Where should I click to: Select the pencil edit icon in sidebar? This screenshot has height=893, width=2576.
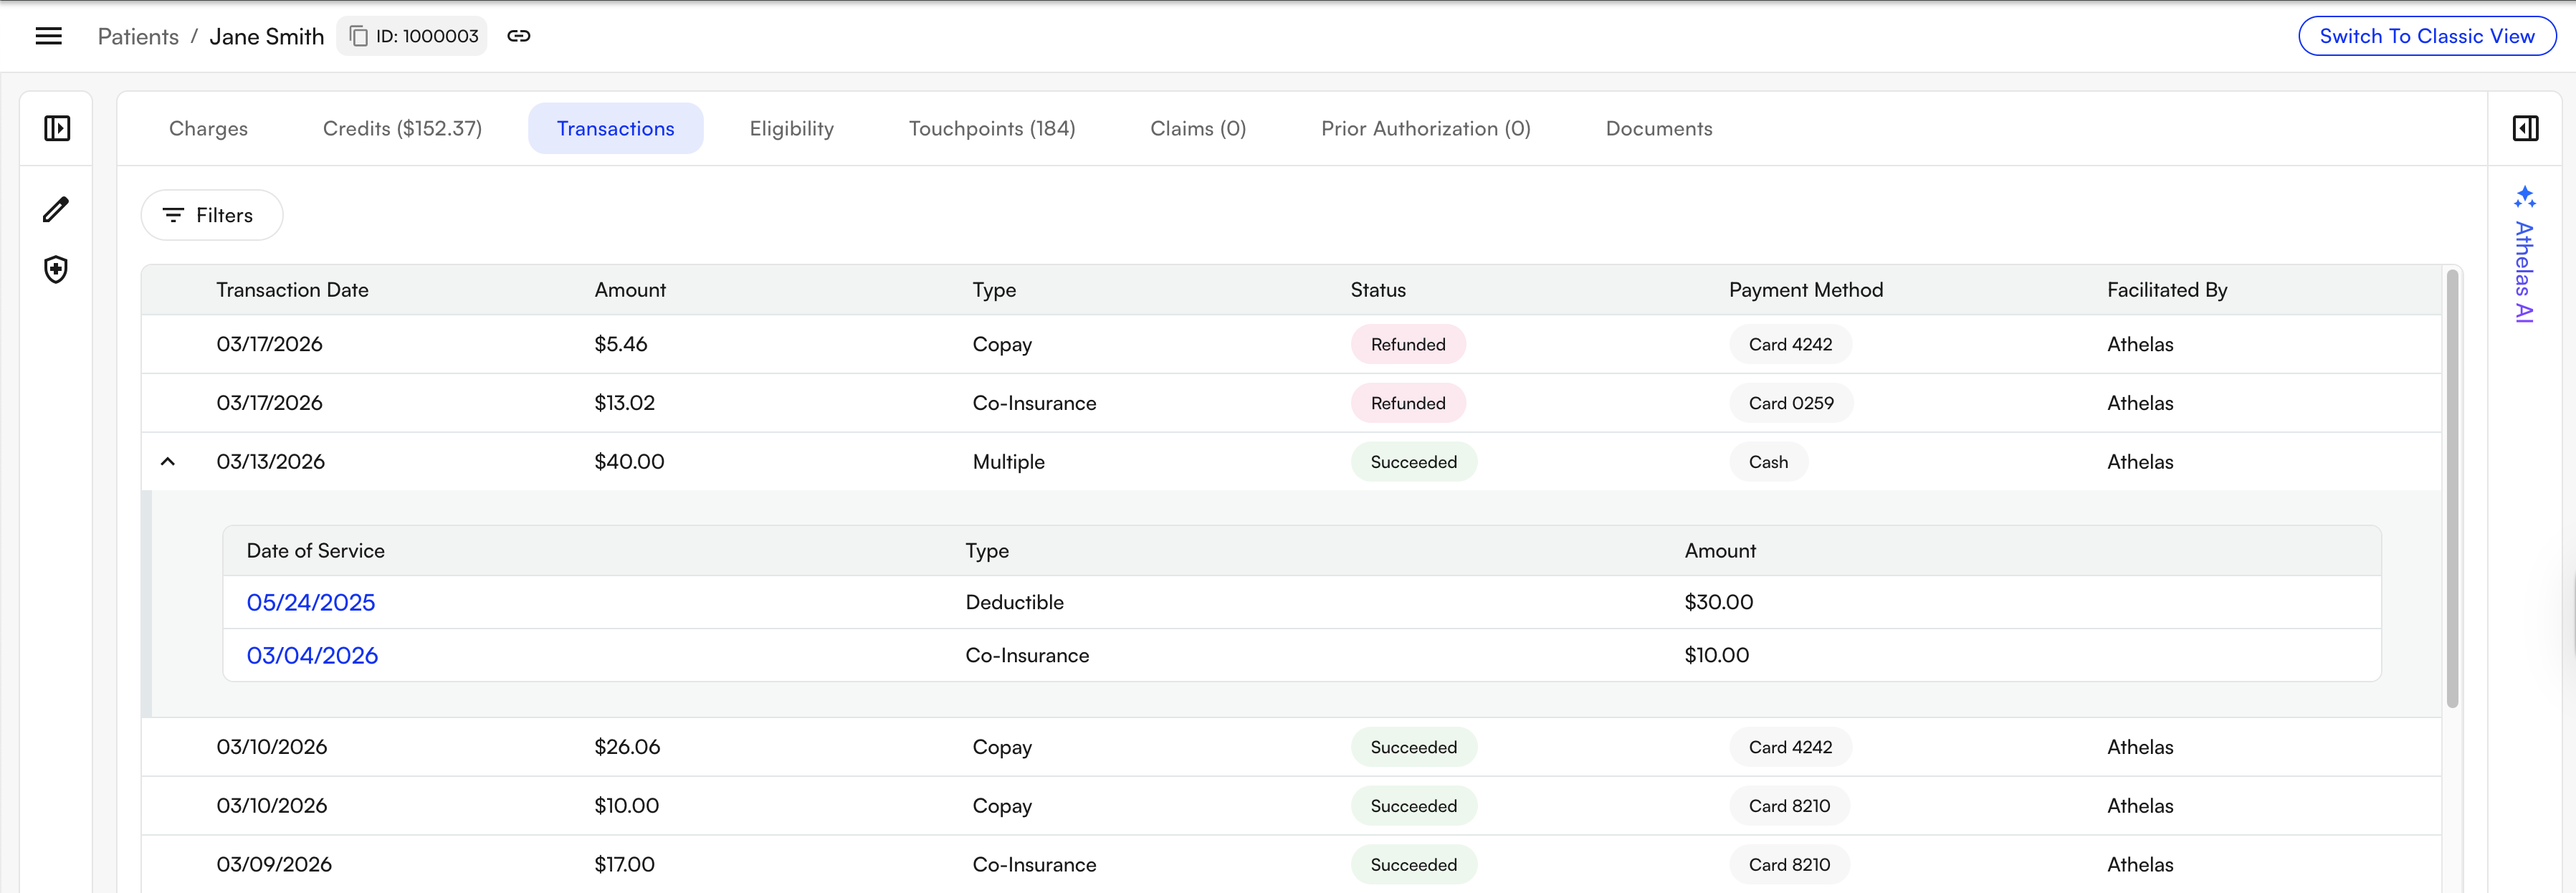56,209
